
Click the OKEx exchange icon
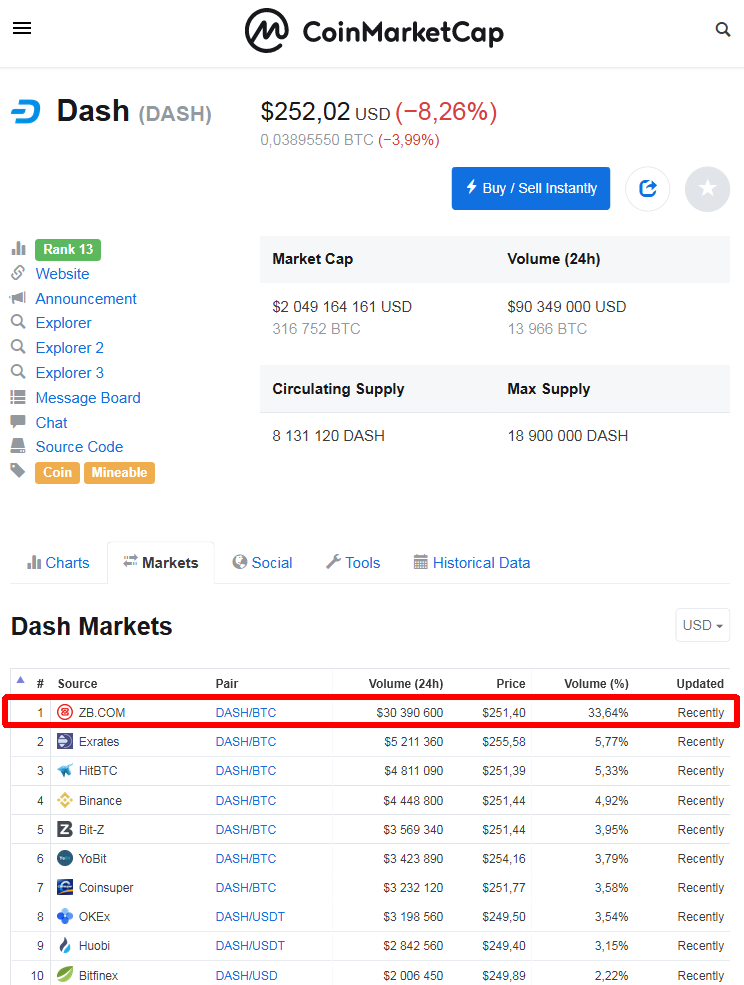click(x=65, y=917)
